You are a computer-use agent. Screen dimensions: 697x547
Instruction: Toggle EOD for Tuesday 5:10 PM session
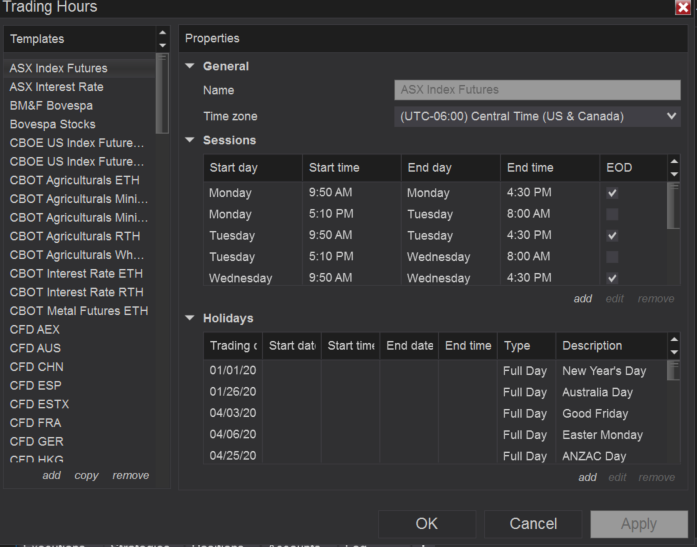pyautogui.click(x=612, y=257)
